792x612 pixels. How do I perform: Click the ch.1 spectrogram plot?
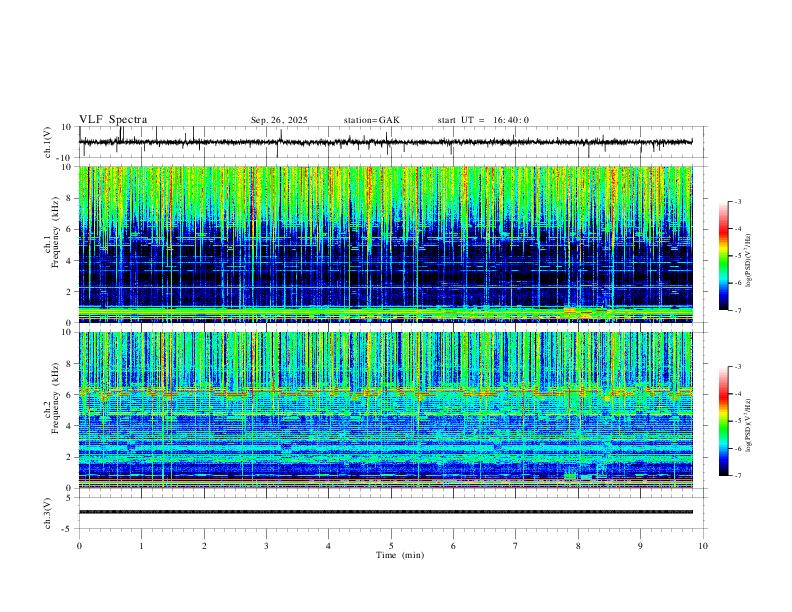[385, 244]
